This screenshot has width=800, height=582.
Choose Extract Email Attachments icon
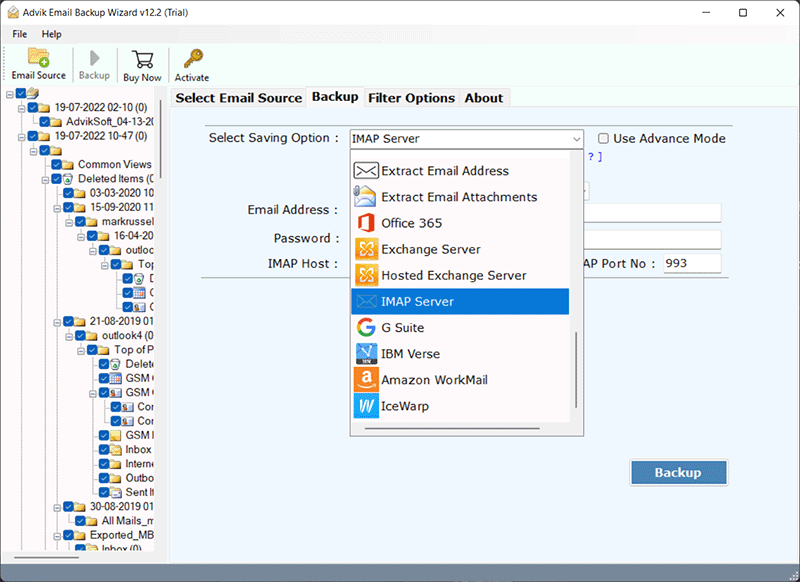(366, 196)
